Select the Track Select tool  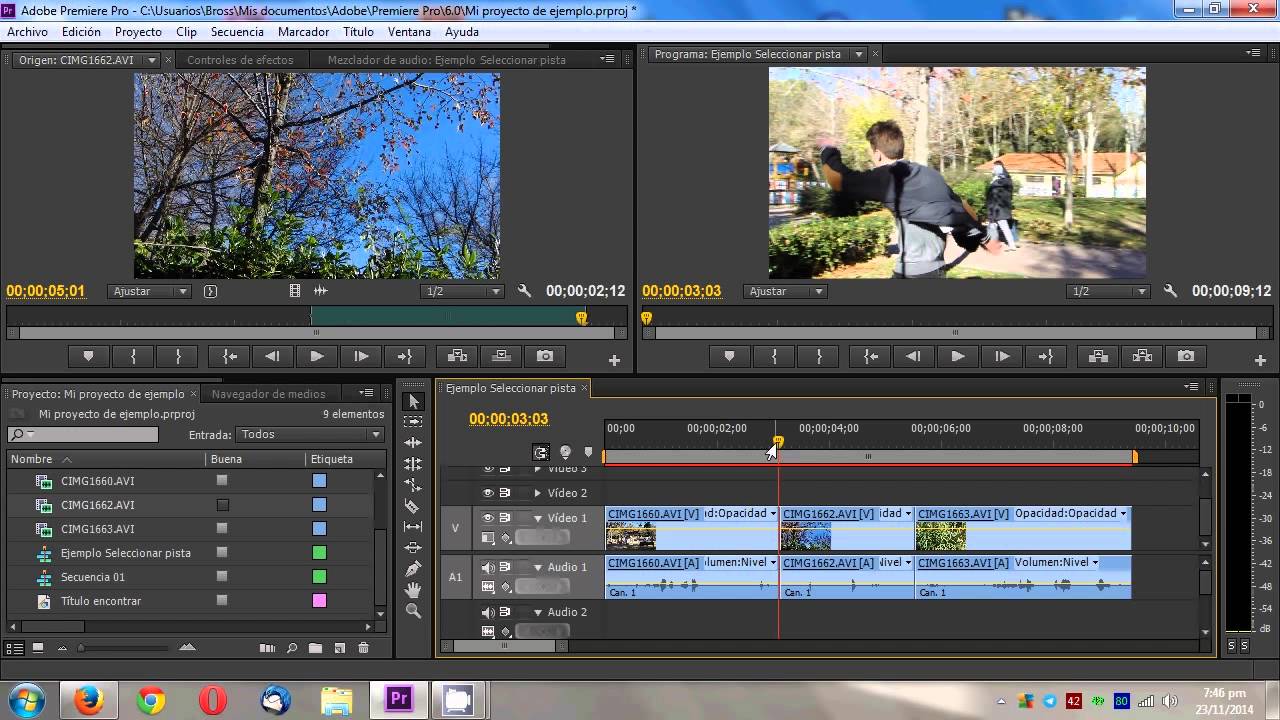(414, 422)
